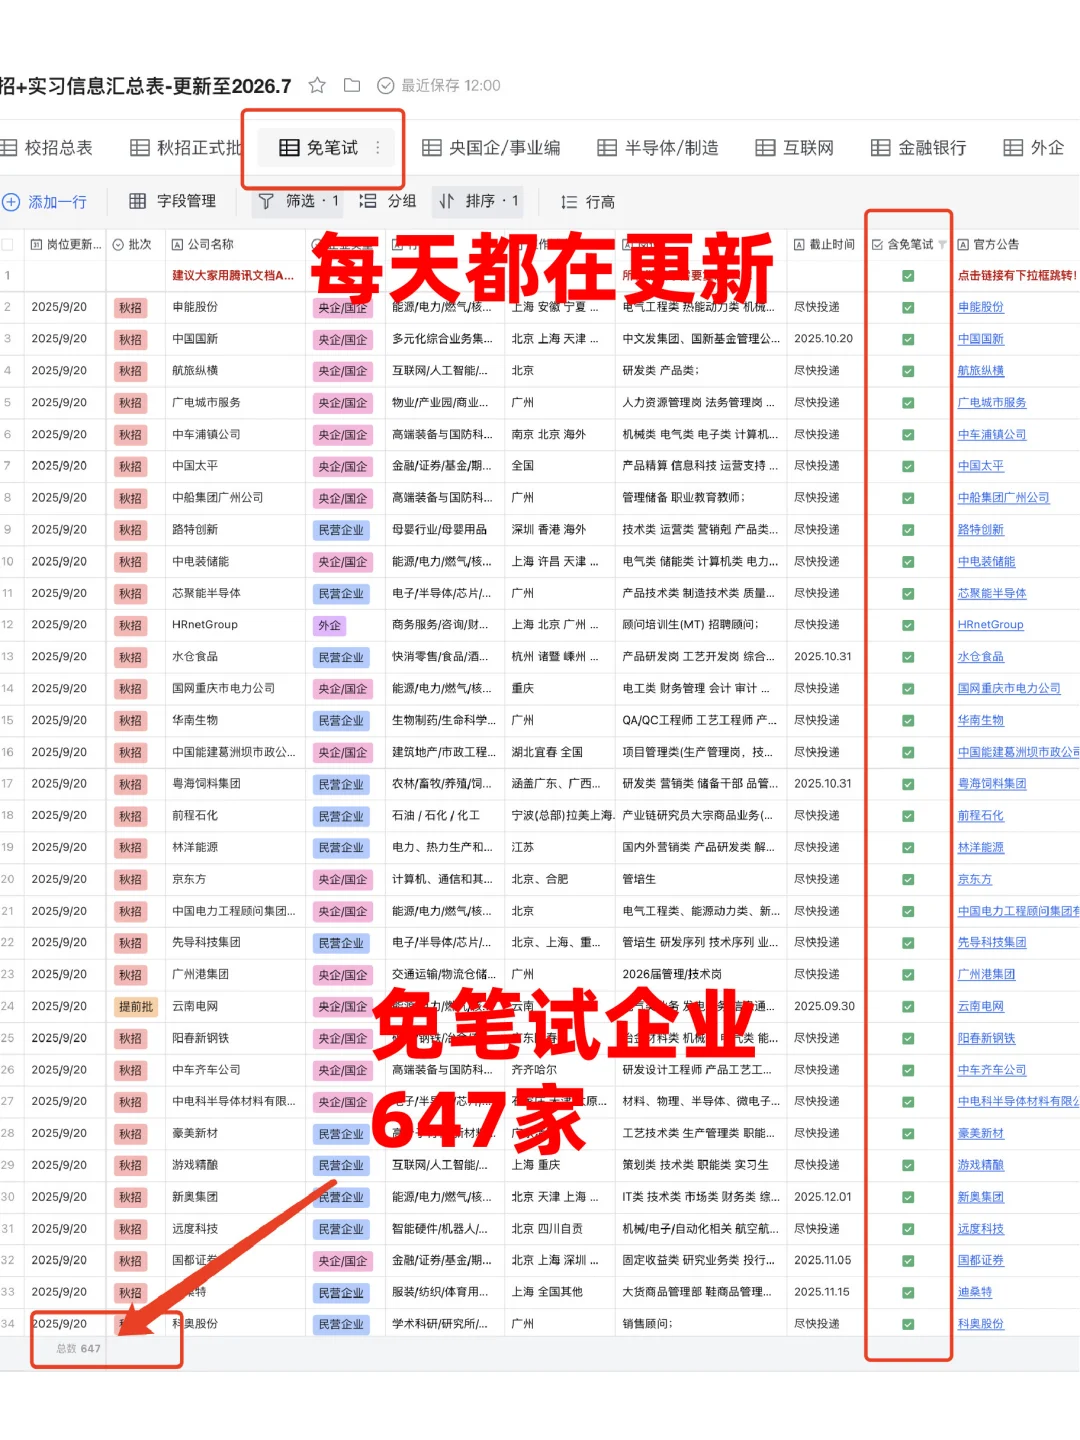Switch to the 秋招正式批 tab
Image resolution: width=1080 pixels, height=1440 pixels.
point(186,148)
